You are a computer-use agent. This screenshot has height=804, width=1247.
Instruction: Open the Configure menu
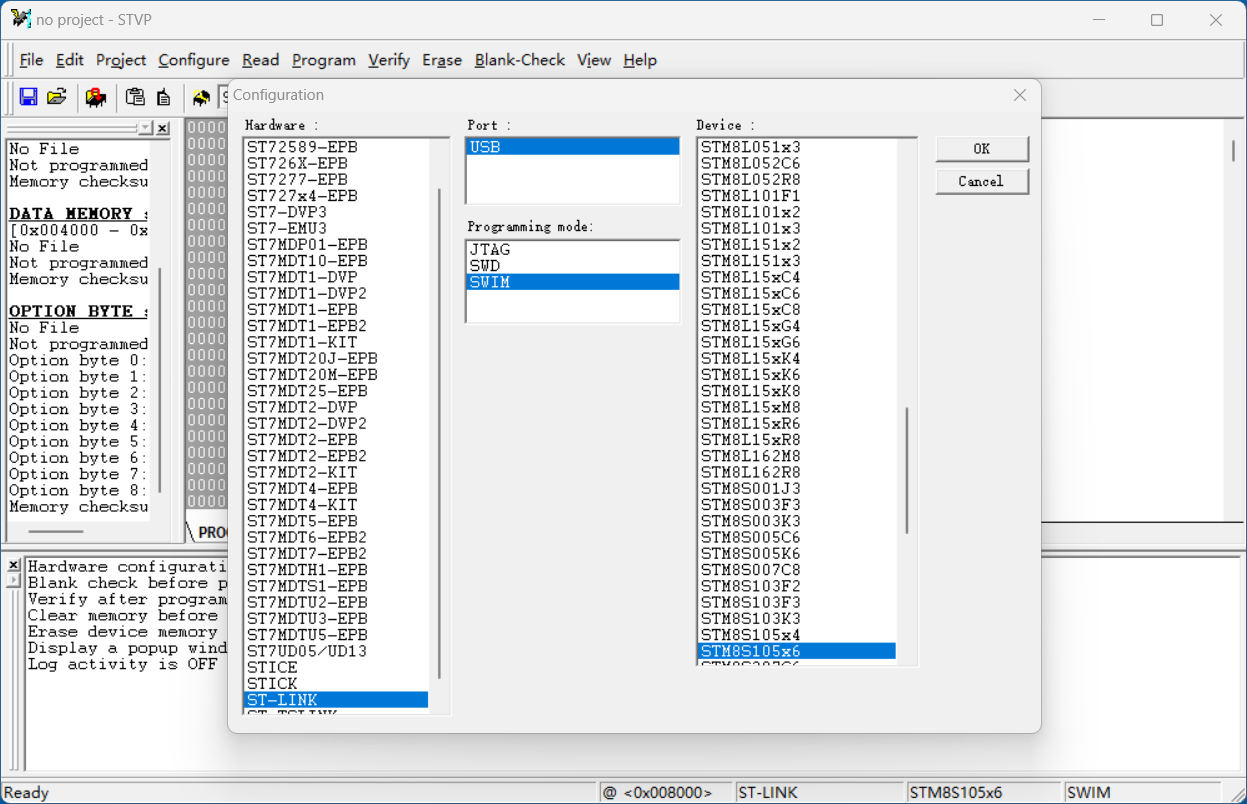point(194,60)
